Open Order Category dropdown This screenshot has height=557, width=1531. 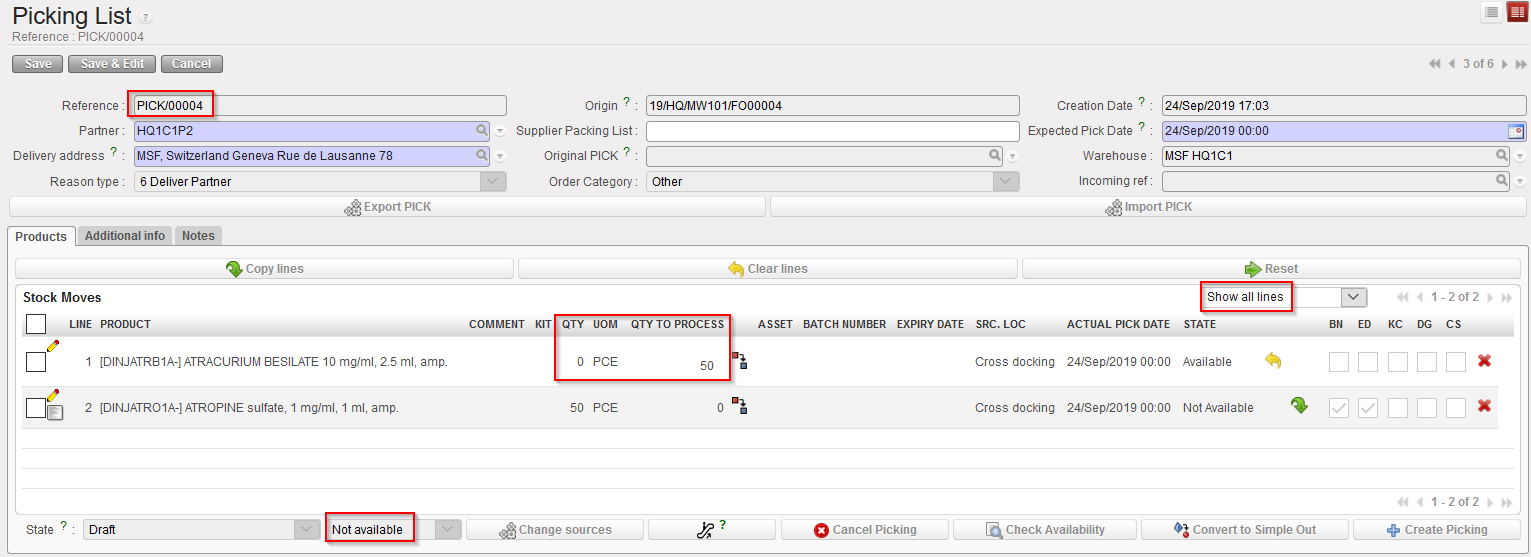point(1006,181)
